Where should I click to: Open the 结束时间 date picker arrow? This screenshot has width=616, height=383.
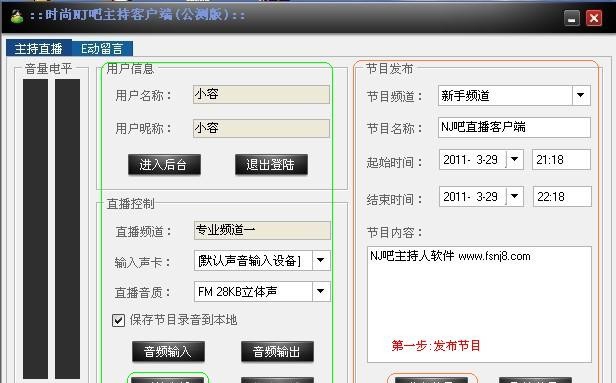(514, 196)
